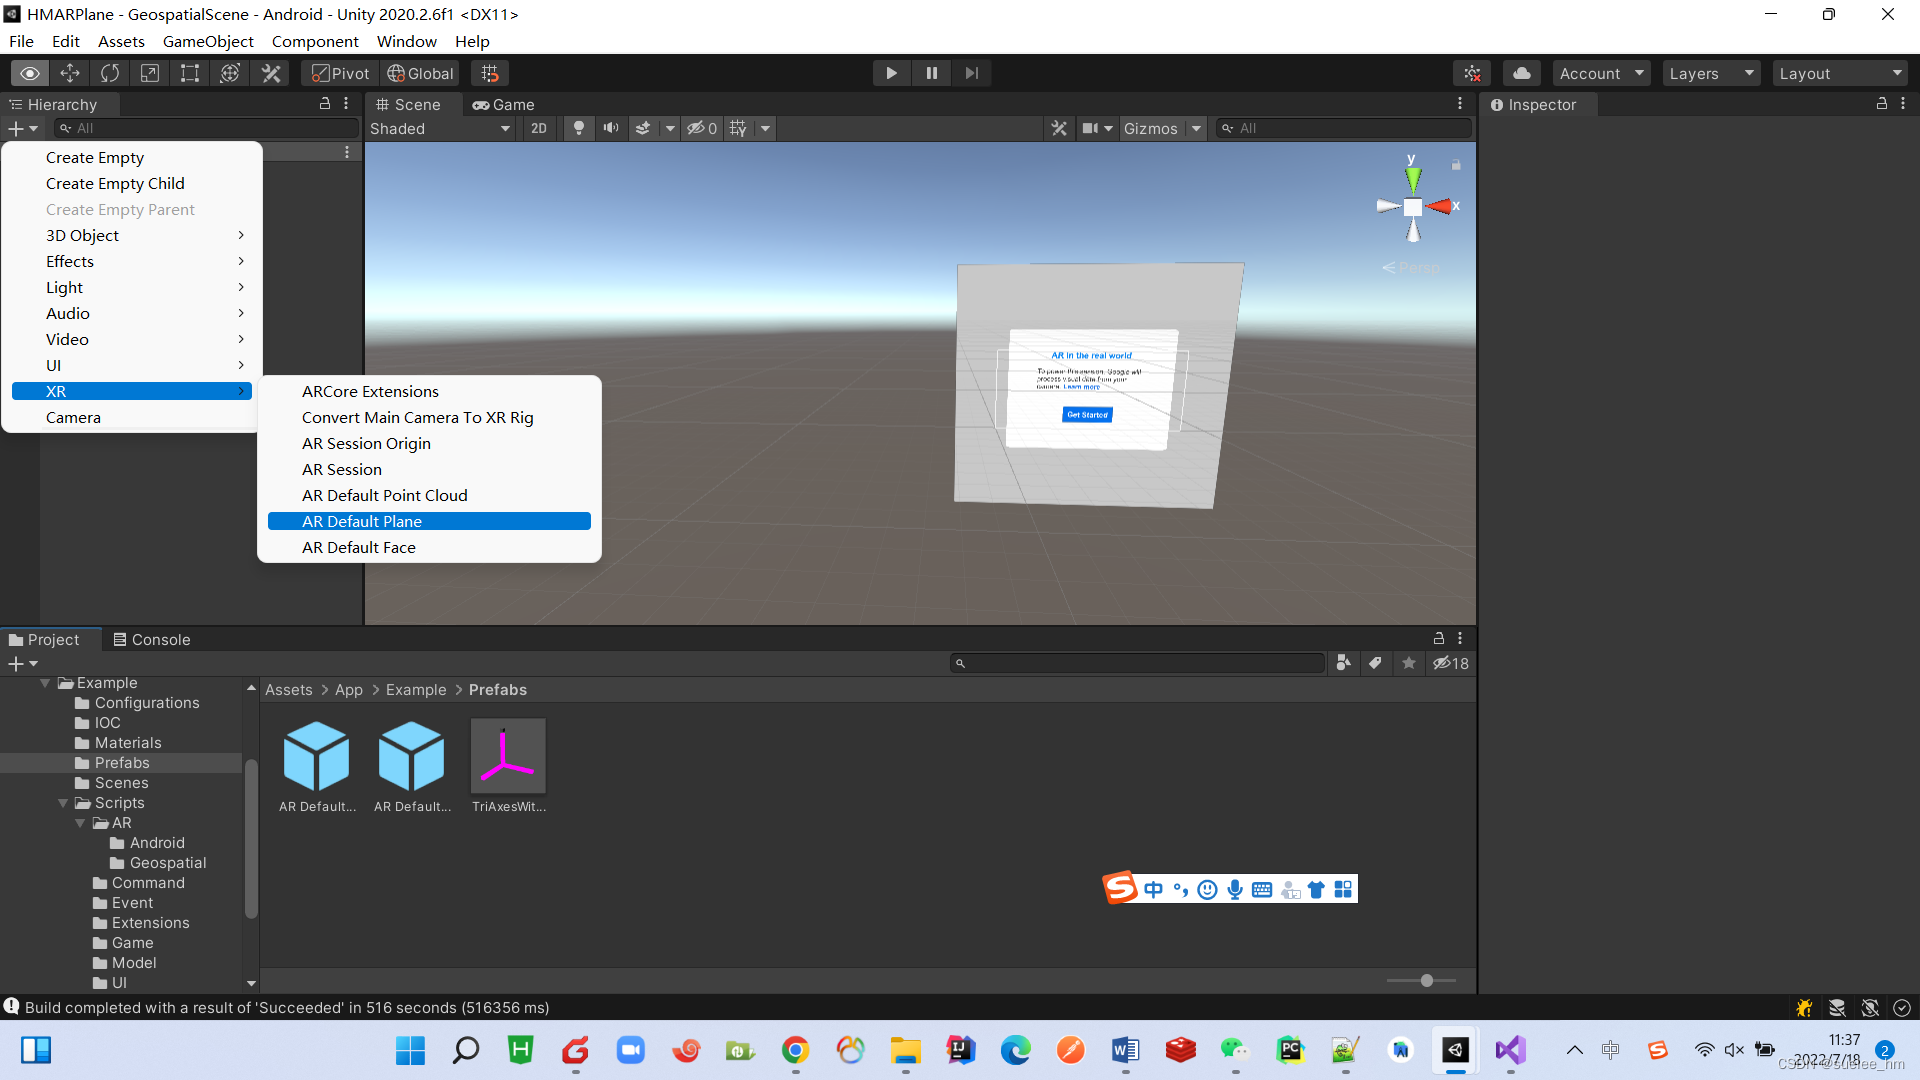Viewport: 1920px width, 1080px height.
Task: Open the Cloud services icon
Action: [x=1521, y=73]
